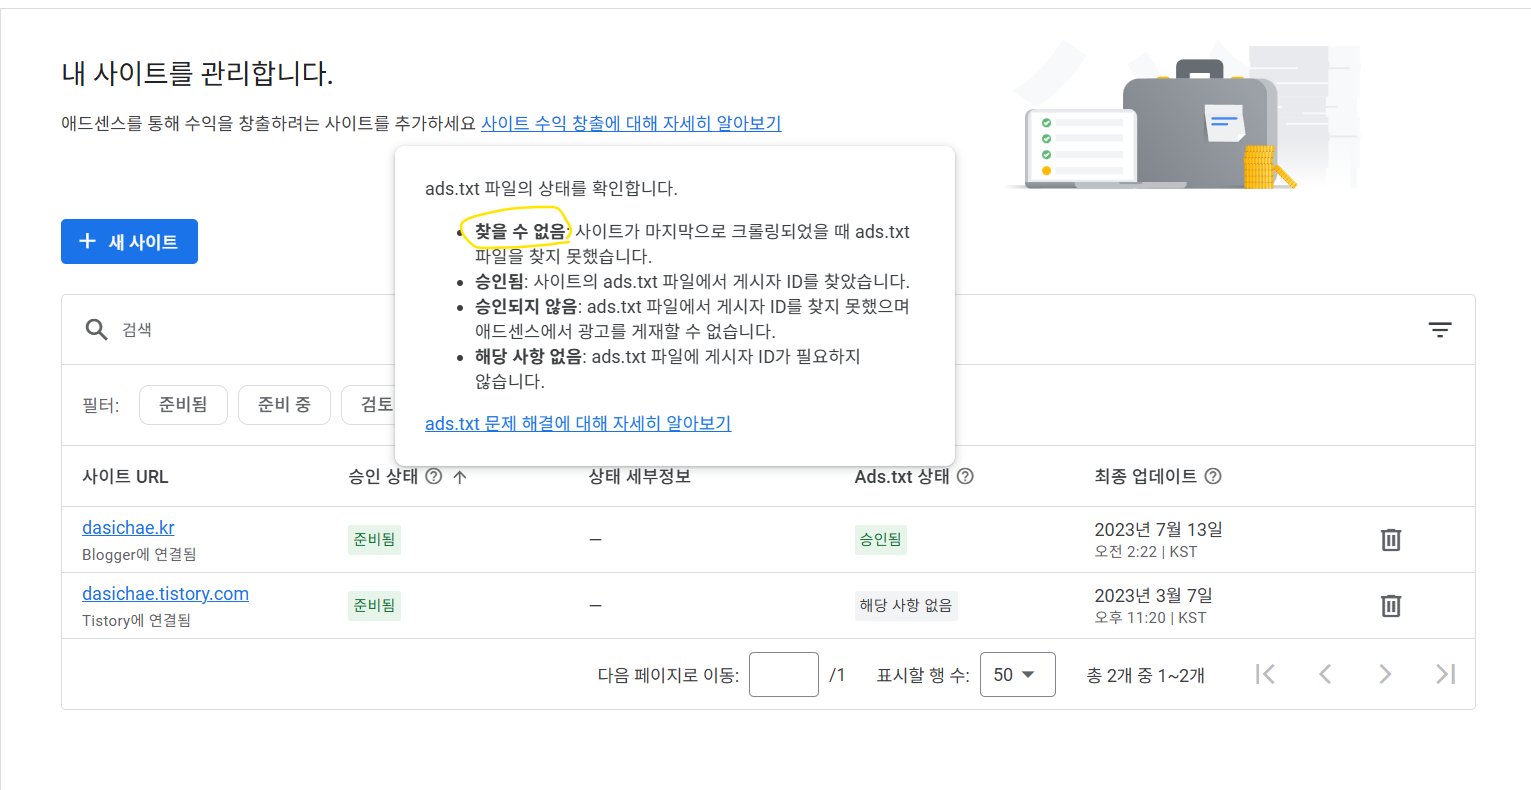Open the dasichae.tistory.com site link
The height and width of the screenshot is (790, 1531).
[x=166, y=593]
